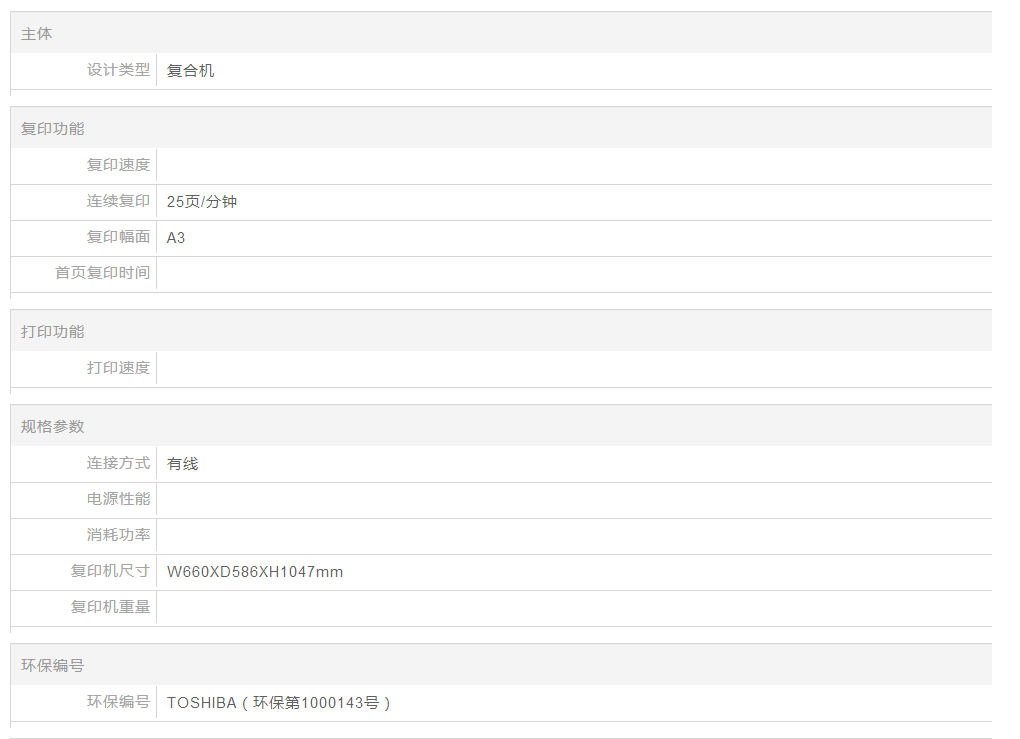Click the 规格参数 section header
1020x739 pixels.
tap(53, 427)
